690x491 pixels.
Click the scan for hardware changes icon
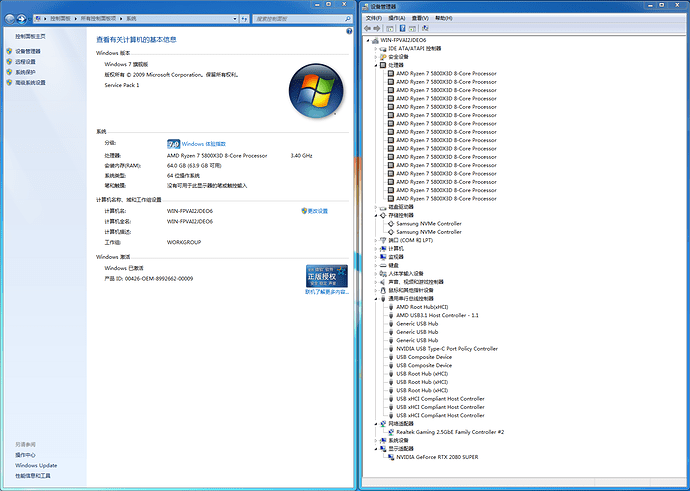tap(425, 28)
